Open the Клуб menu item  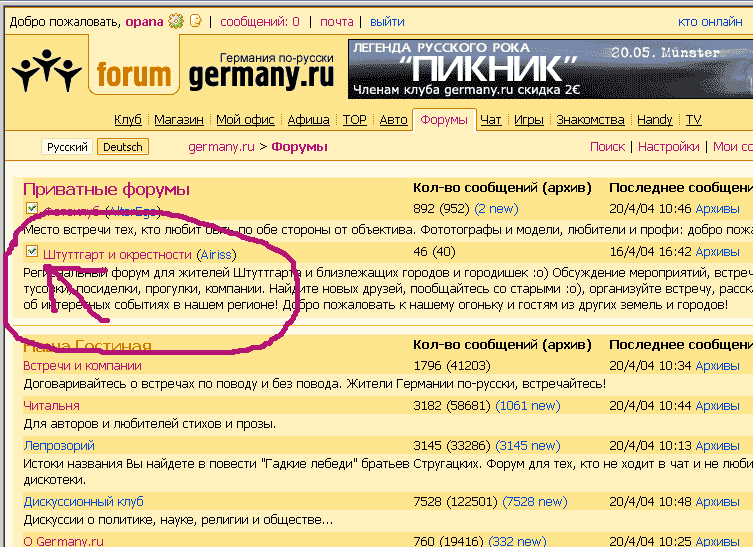pos(128,120)
